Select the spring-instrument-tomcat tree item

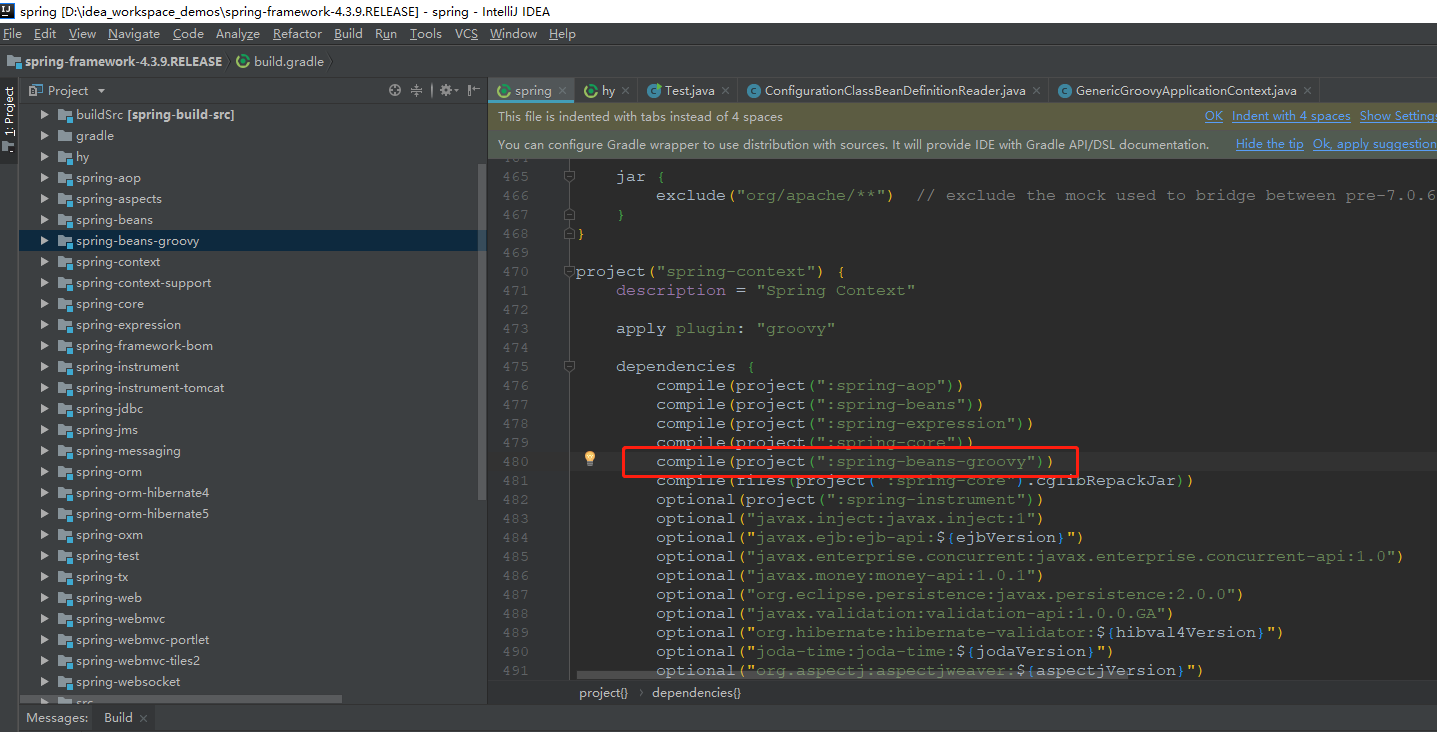point(150,388)
